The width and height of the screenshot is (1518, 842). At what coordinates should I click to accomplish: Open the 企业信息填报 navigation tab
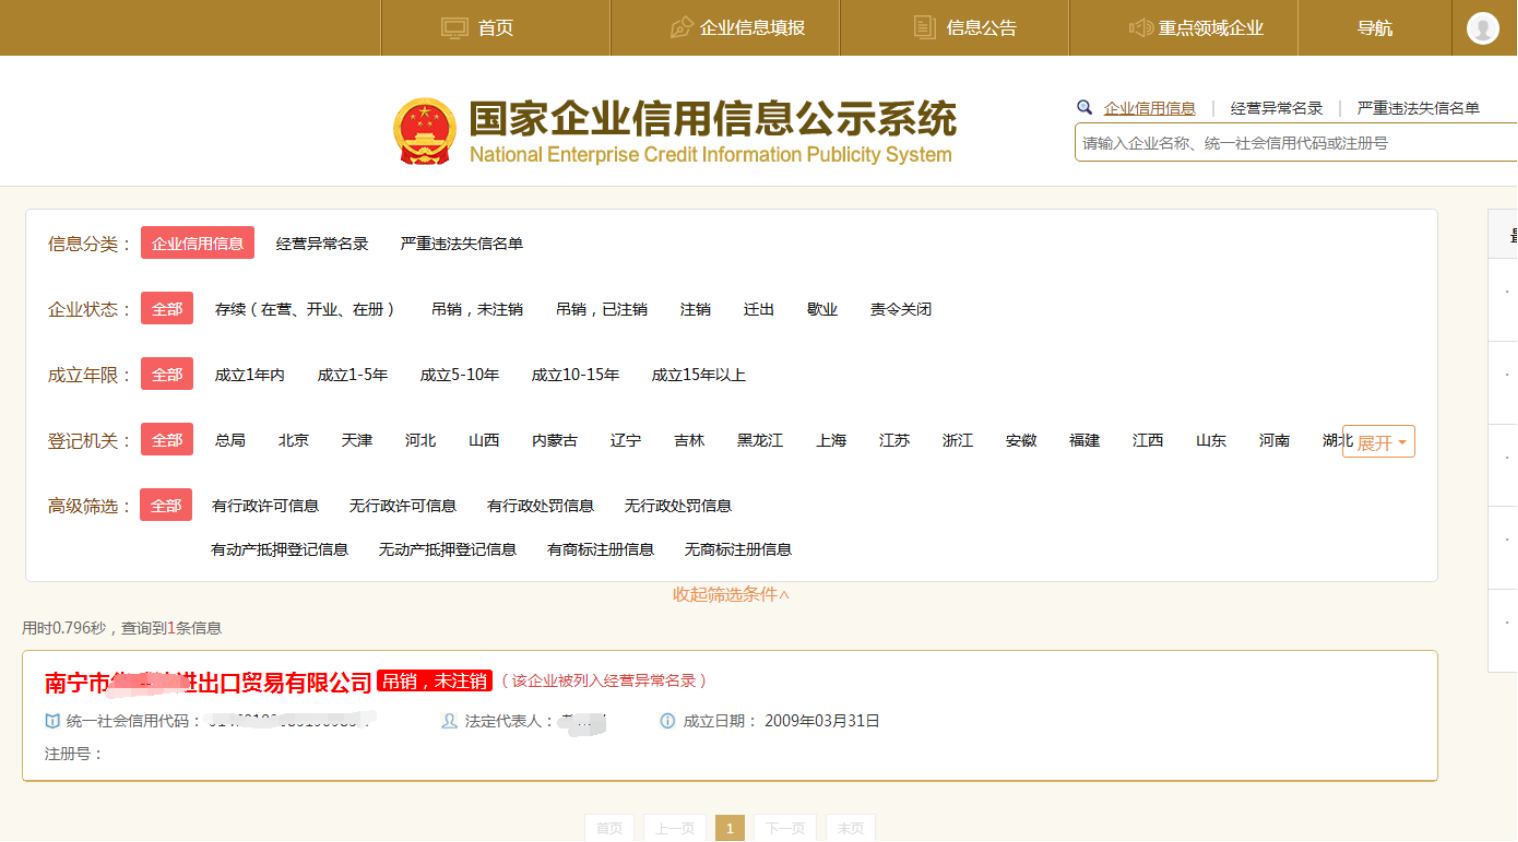click(x=725, y=28)
